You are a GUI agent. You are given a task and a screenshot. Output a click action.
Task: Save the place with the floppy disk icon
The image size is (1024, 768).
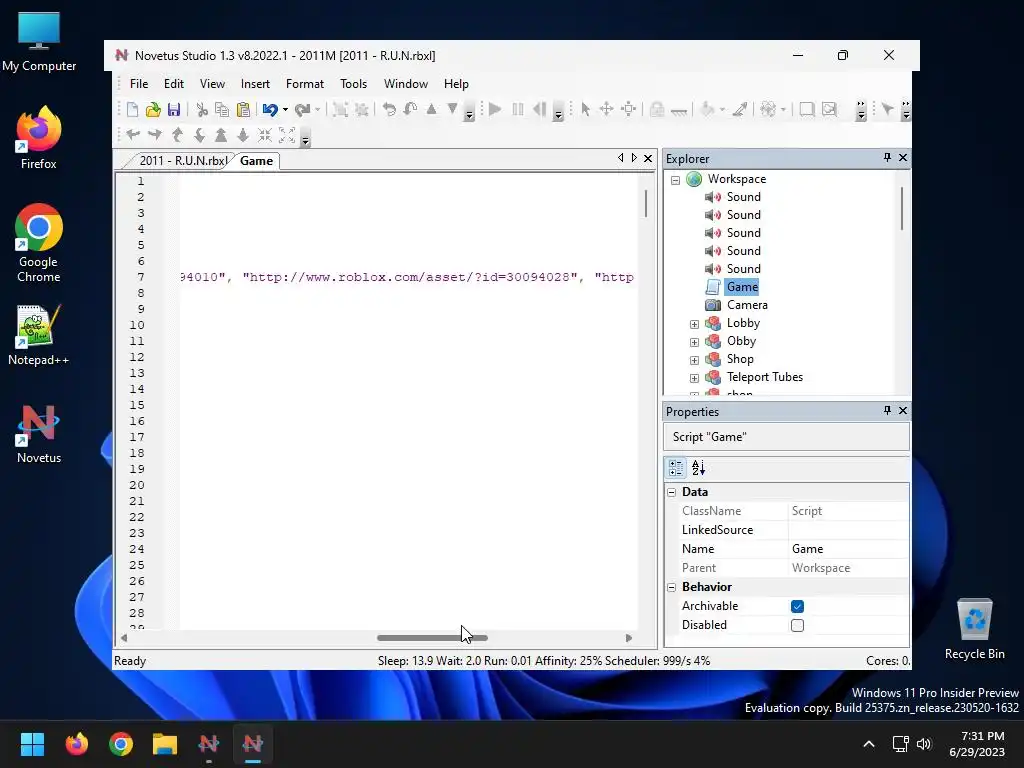click(x=174, y=110)
